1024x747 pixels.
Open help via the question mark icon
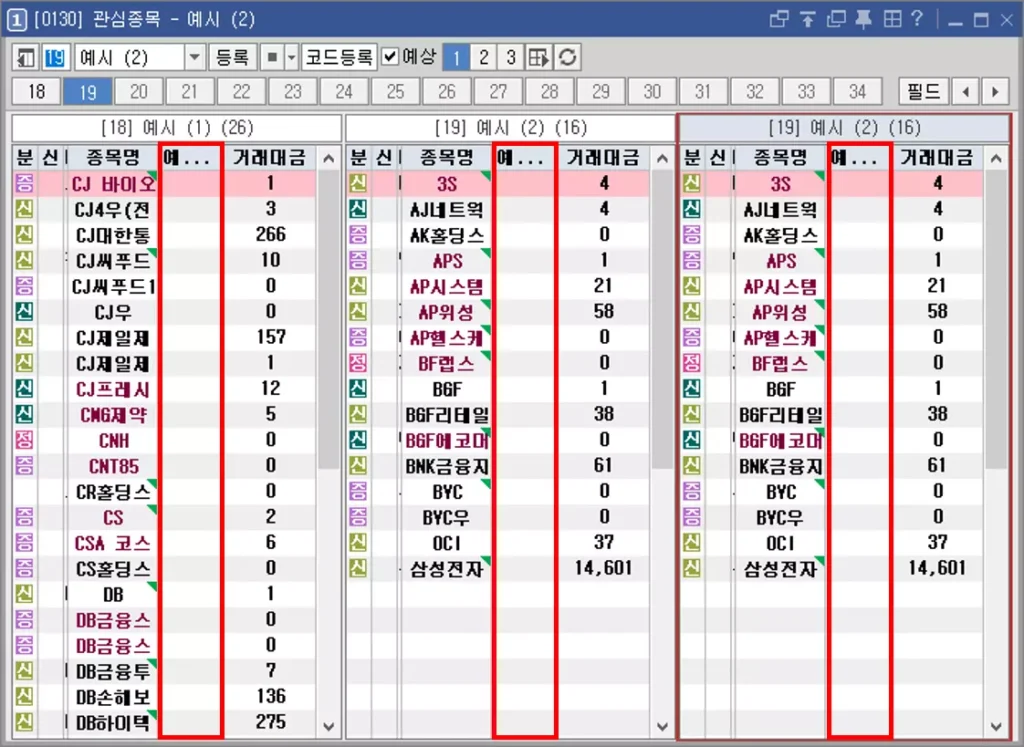pyautogui.click(x=917, y=19)
